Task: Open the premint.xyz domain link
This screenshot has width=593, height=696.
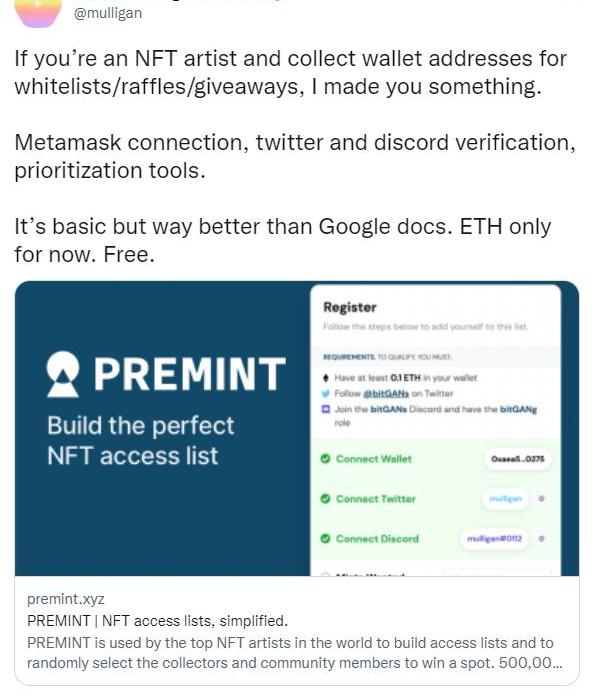Action: click(66, 599)
